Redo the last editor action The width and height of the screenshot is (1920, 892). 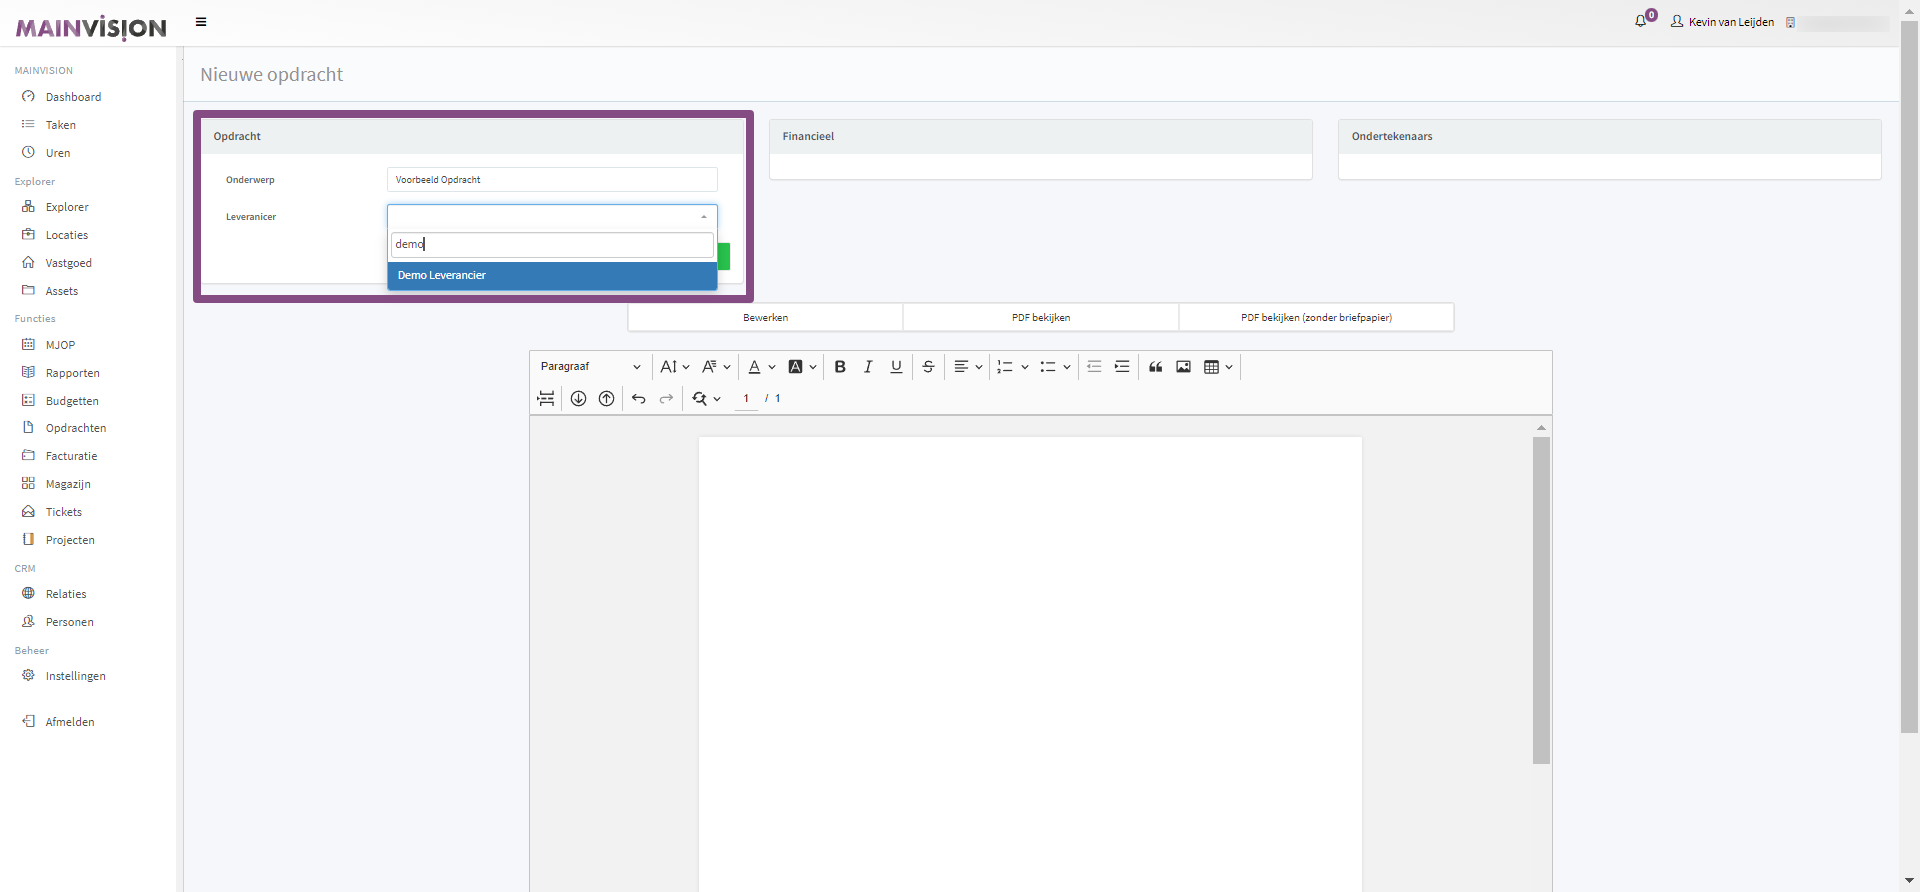point(666,399)
